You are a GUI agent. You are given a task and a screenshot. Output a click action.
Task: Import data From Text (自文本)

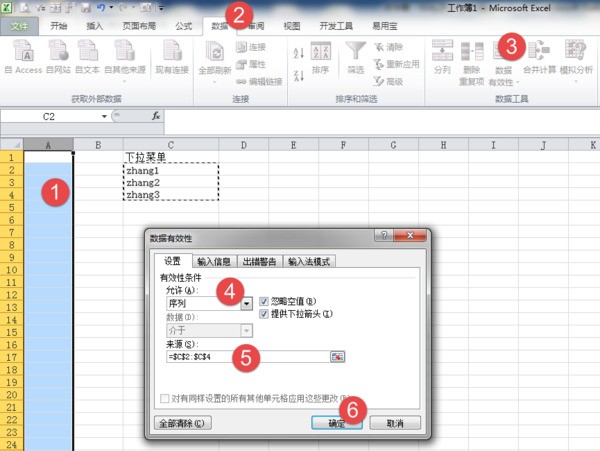coord(88,57)
